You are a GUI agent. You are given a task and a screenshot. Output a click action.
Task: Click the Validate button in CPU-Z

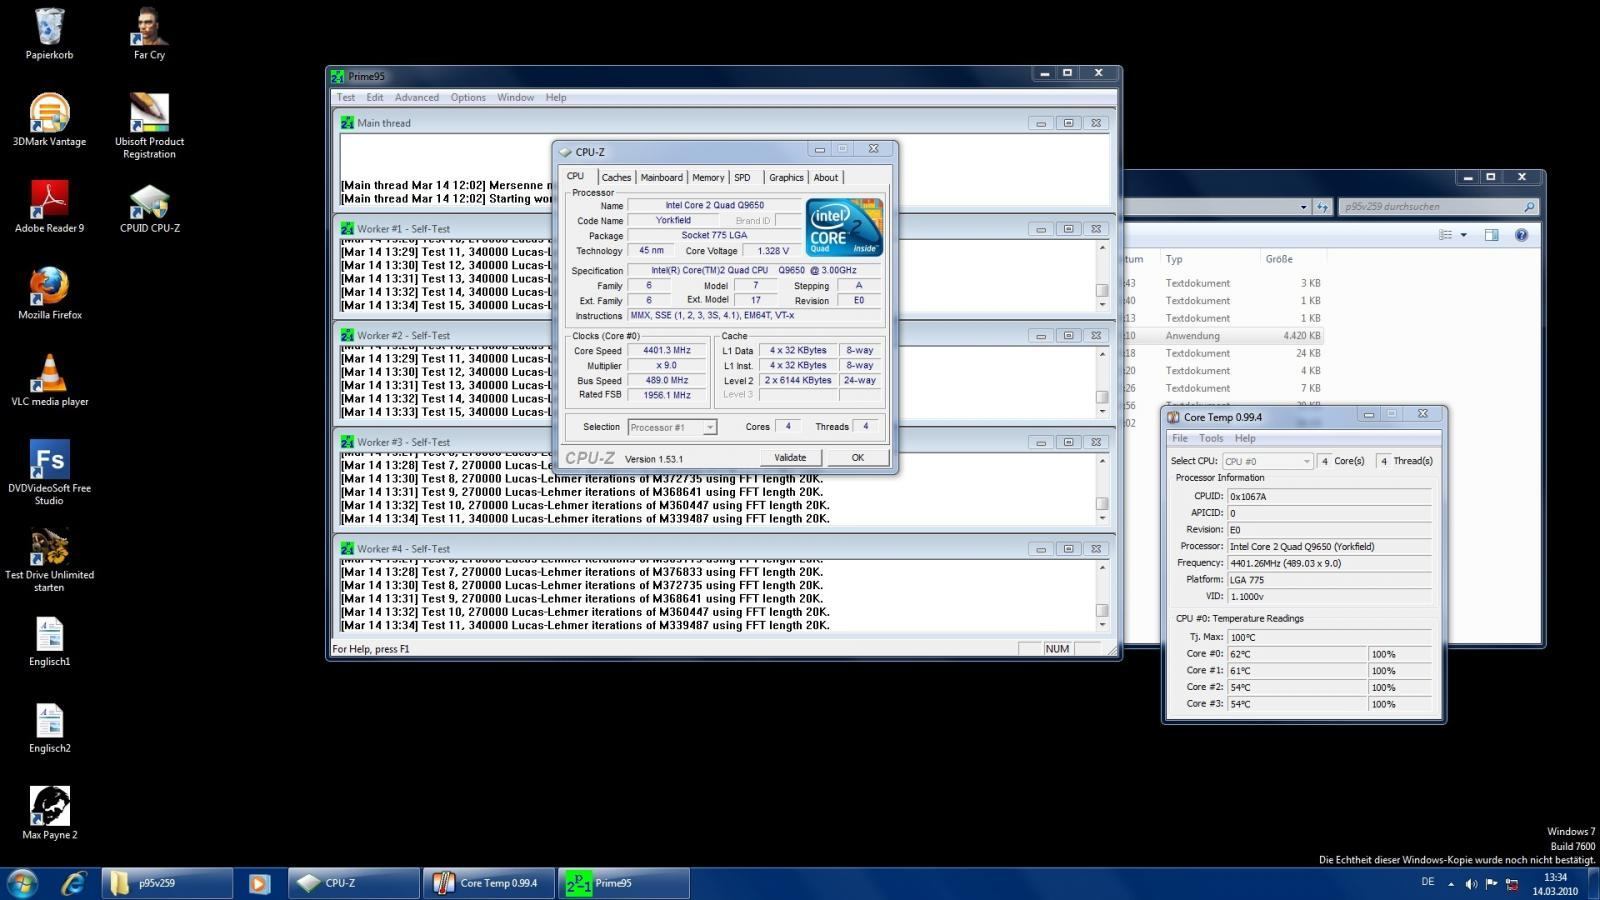(790, 457)
